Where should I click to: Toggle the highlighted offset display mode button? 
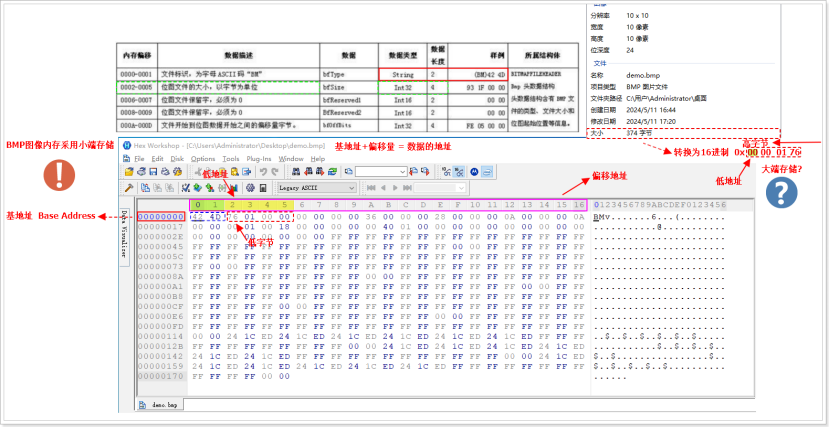pyautogui.click(x=459, y=172)
